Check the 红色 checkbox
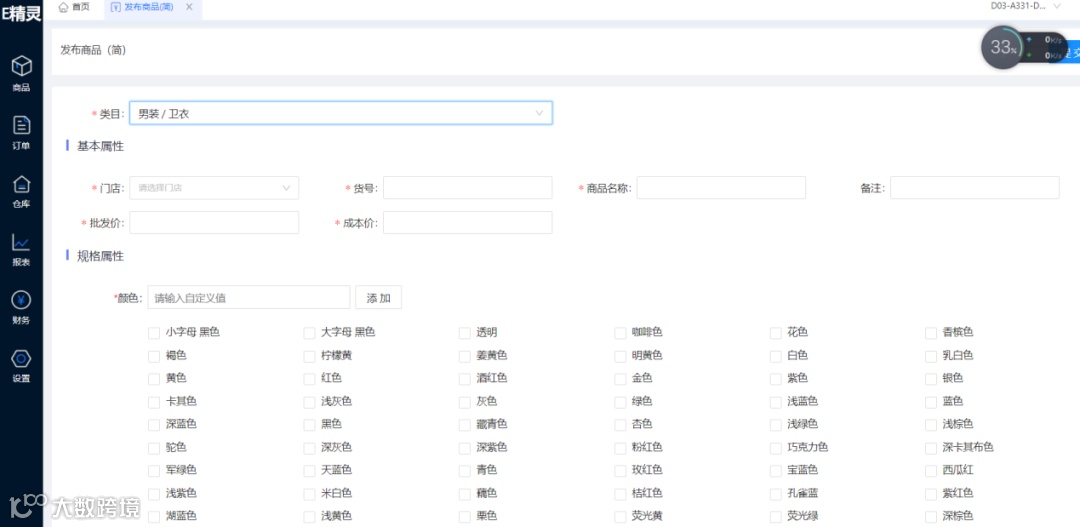The image size is (1080, 527). [x=309, y=378]
